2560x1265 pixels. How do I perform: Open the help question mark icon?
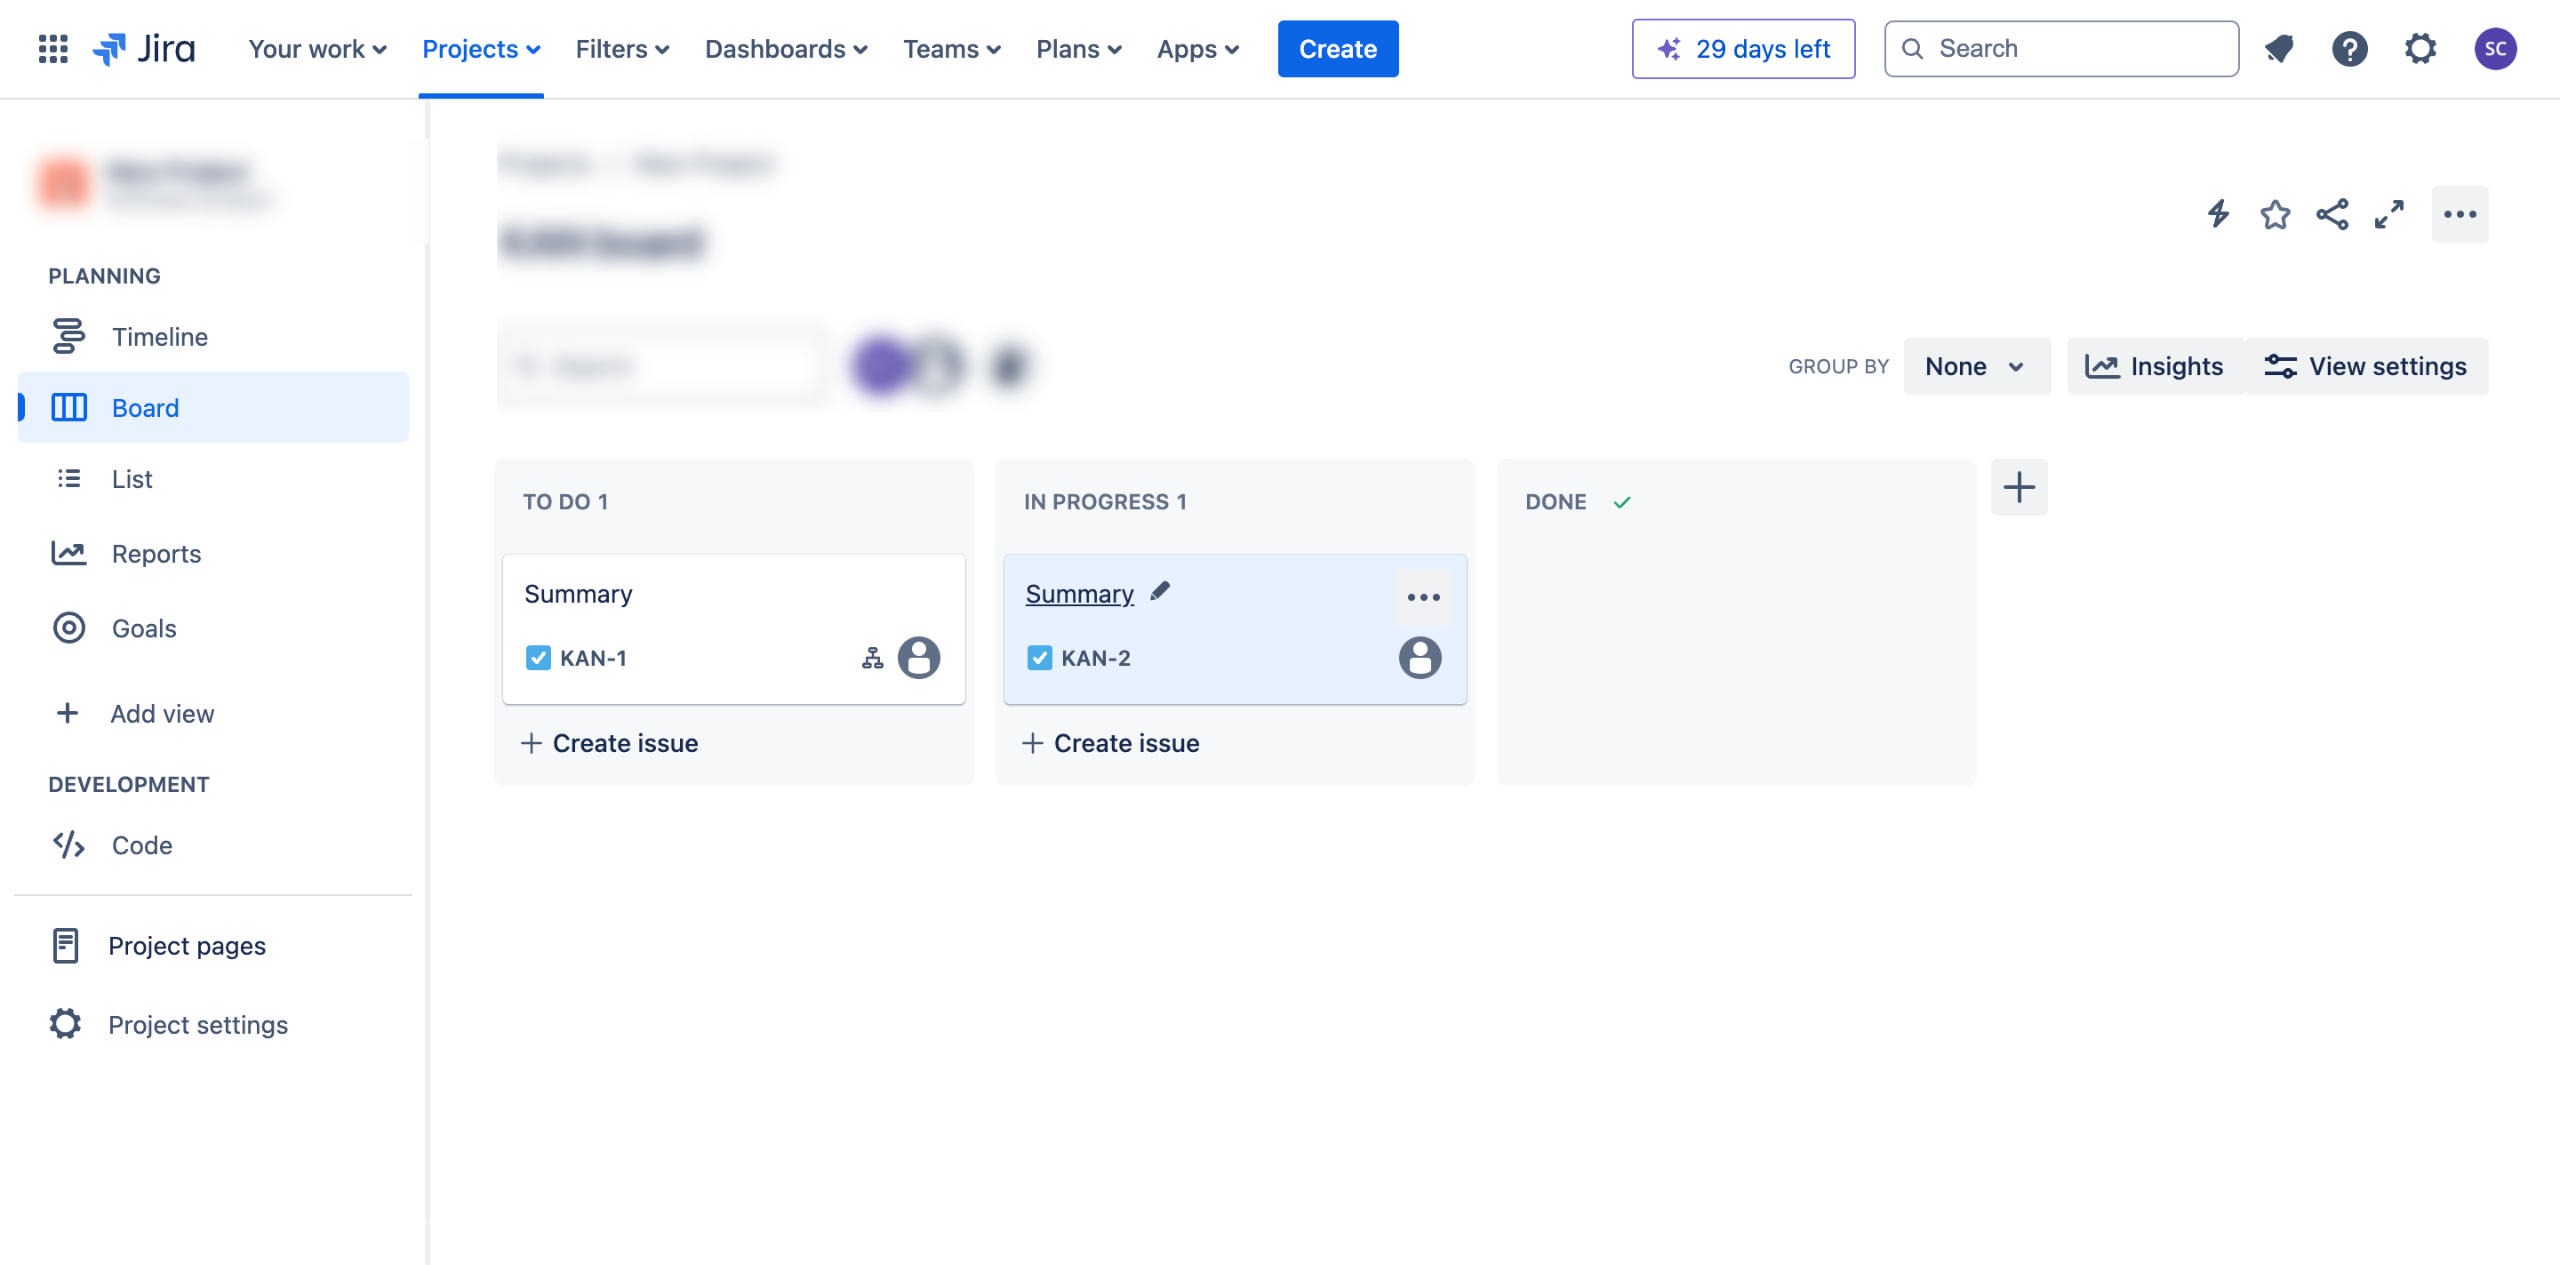(2349, 49)
